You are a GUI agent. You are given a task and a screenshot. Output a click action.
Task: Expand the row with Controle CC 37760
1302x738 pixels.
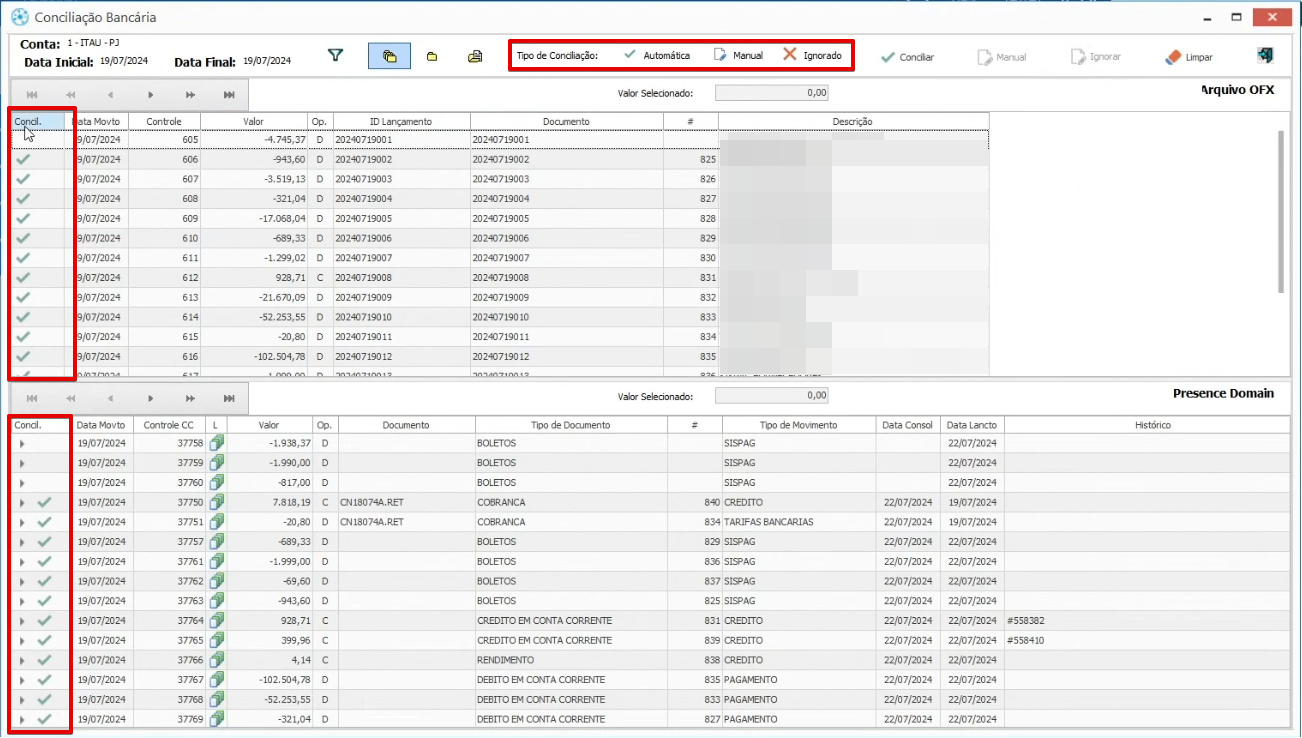click(22, 483)
